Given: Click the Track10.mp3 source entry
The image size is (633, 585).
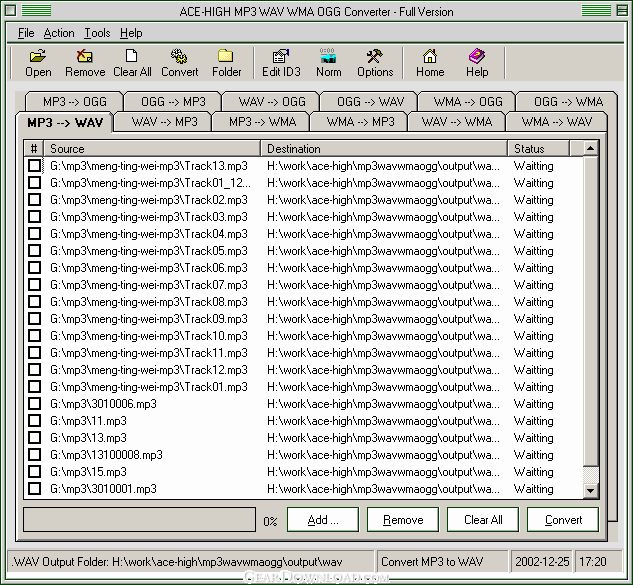Looking at the screenshot, I should pos(149,335).
